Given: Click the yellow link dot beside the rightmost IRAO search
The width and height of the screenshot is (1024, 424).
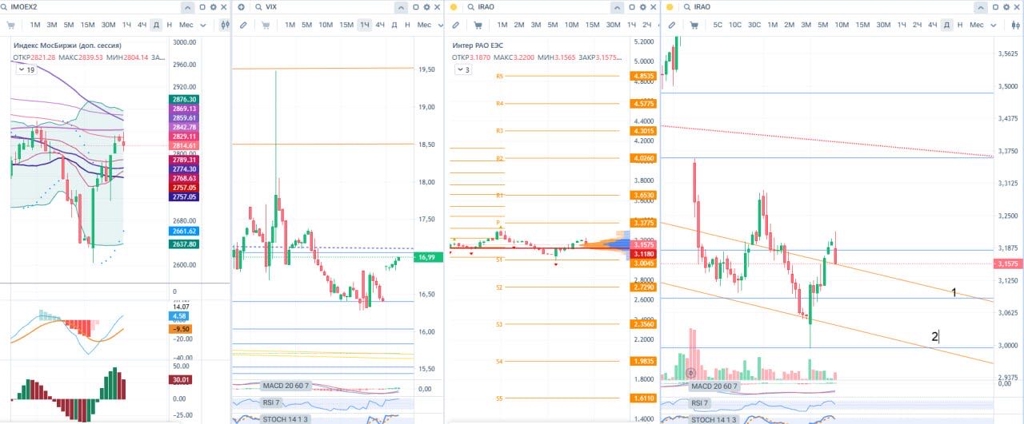Looking at the screenshot, I should [669, 7].
